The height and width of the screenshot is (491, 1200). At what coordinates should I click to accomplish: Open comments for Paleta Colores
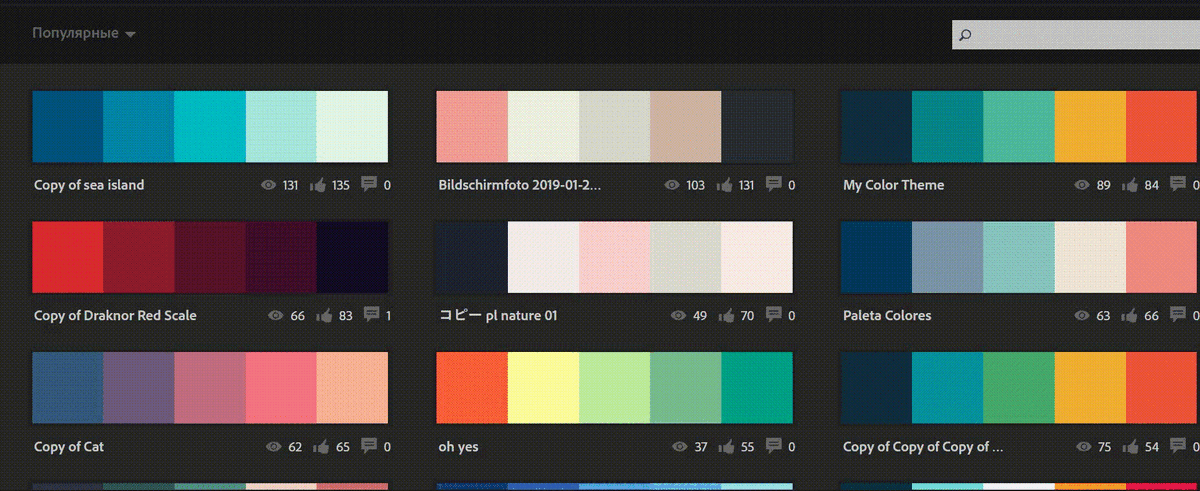point(1177,313)
